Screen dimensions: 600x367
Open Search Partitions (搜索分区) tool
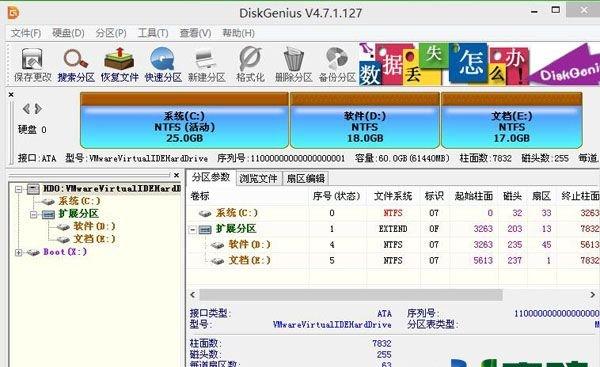76,65
